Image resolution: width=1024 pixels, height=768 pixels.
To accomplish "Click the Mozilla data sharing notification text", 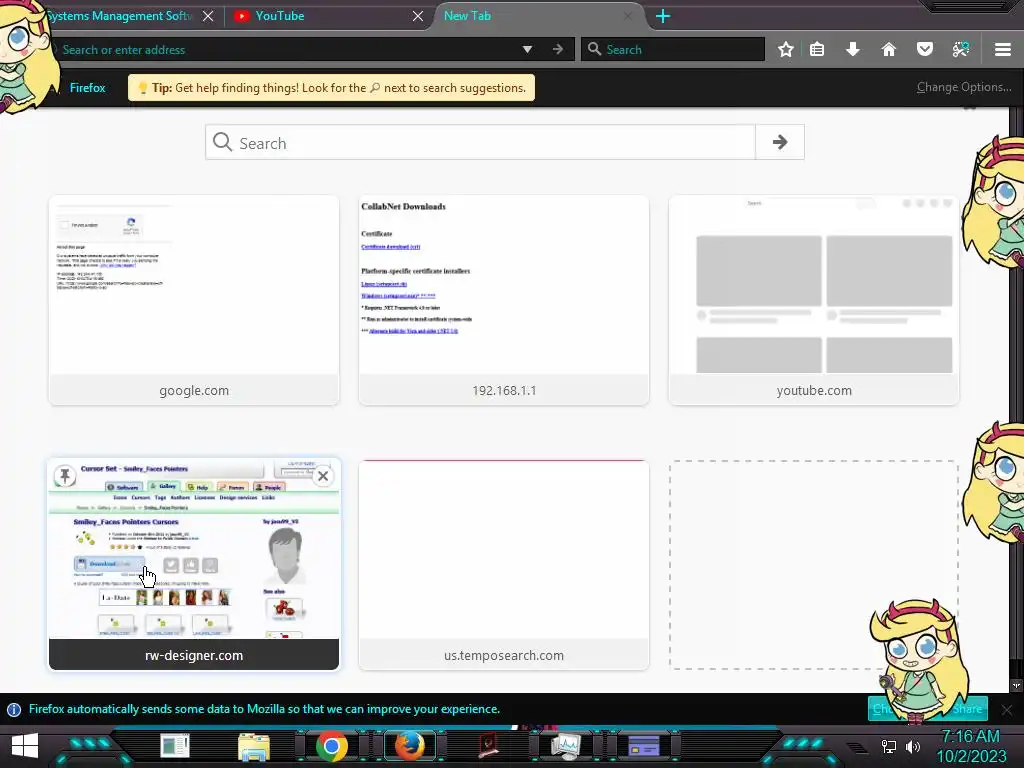I will pos(264,709).
